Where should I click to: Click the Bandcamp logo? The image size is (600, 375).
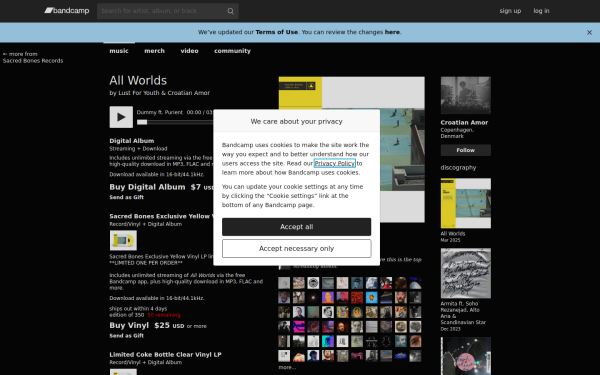pos(67,10)
